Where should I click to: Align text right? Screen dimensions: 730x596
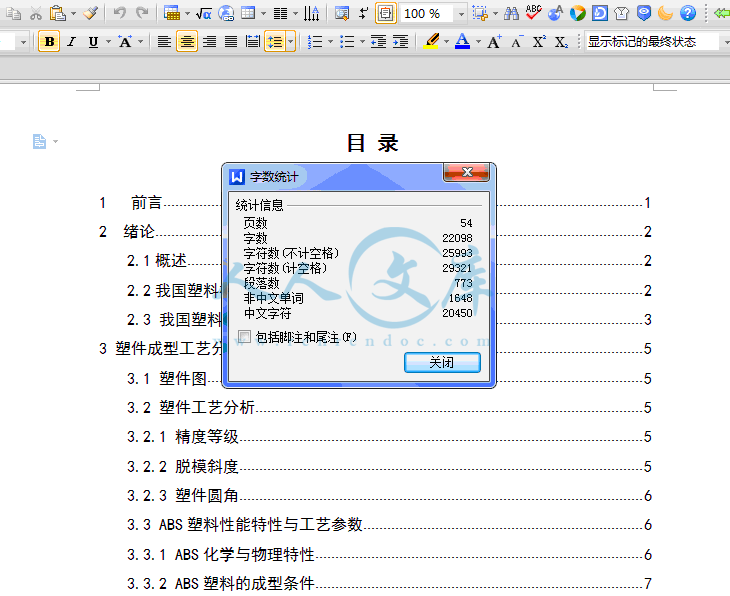pos(209,42)
